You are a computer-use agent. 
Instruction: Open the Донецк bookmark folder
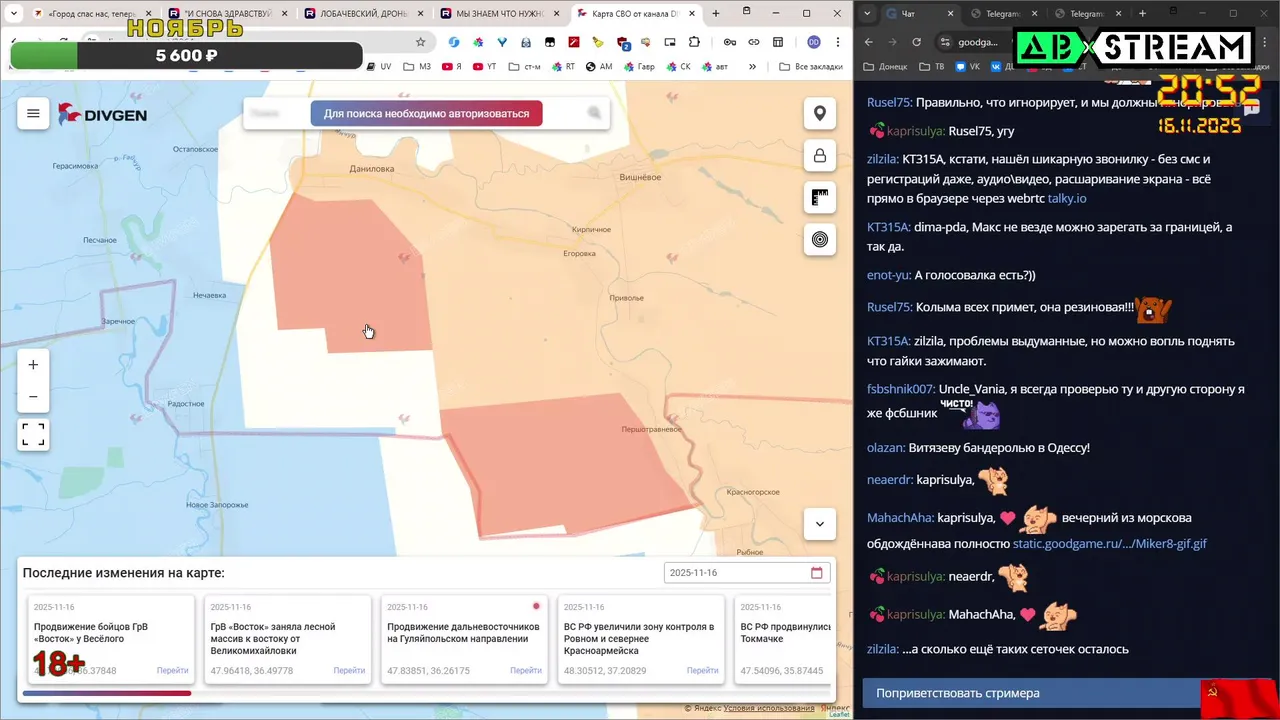click(885, 66)
